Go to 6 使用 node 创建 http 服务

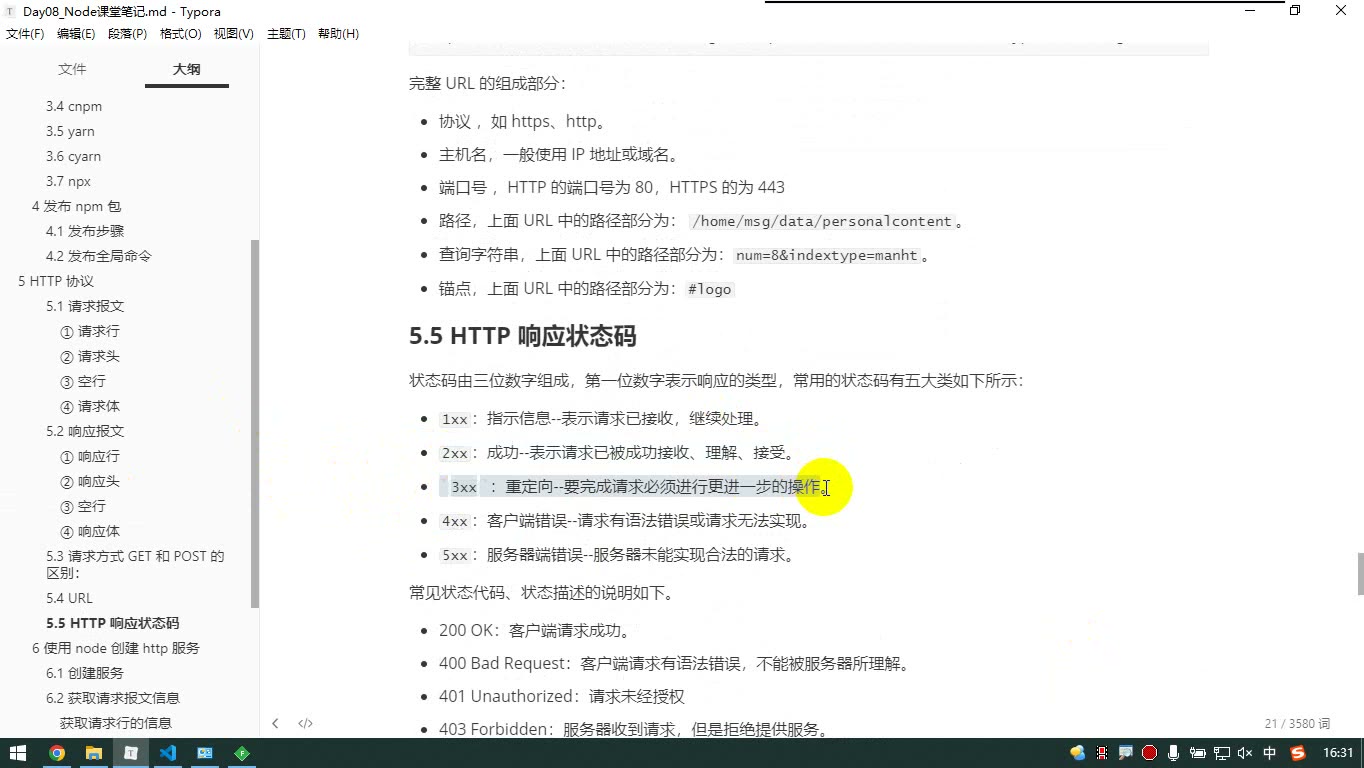pyautogui.click(x=116, y=648)
